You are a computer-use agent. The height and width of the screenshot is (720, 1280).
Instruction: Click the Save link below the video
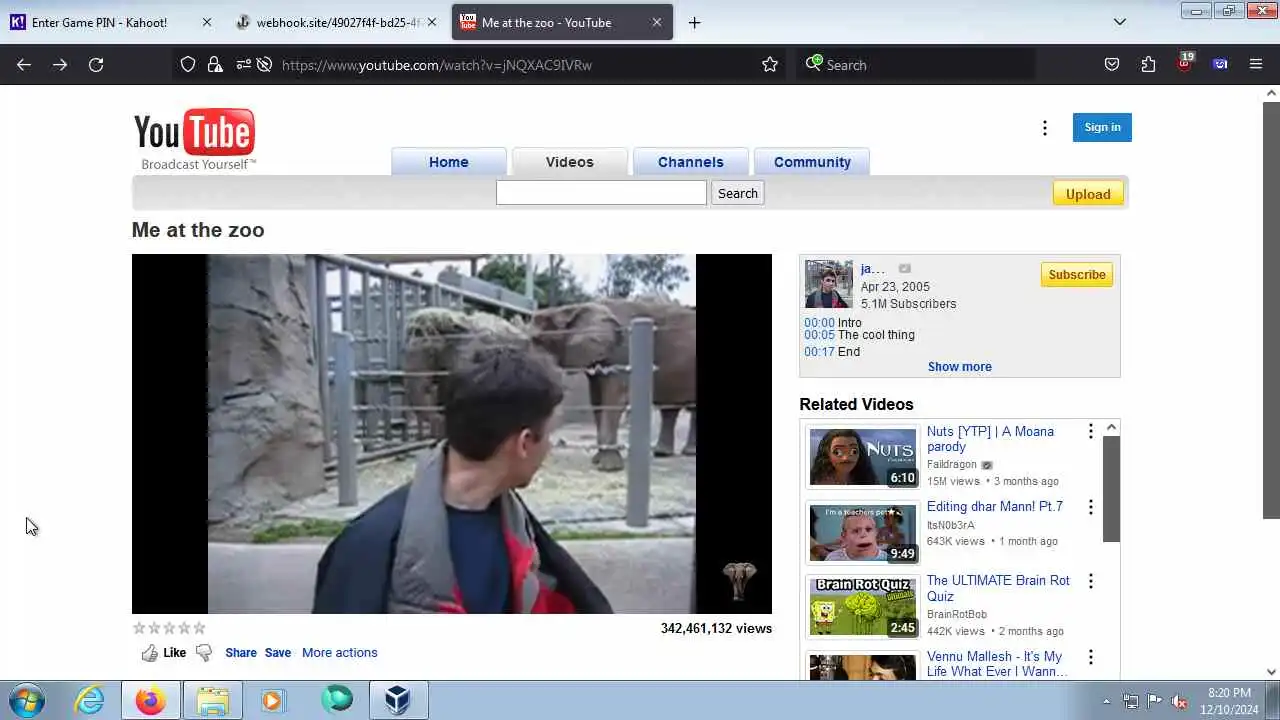coord(278,653)
